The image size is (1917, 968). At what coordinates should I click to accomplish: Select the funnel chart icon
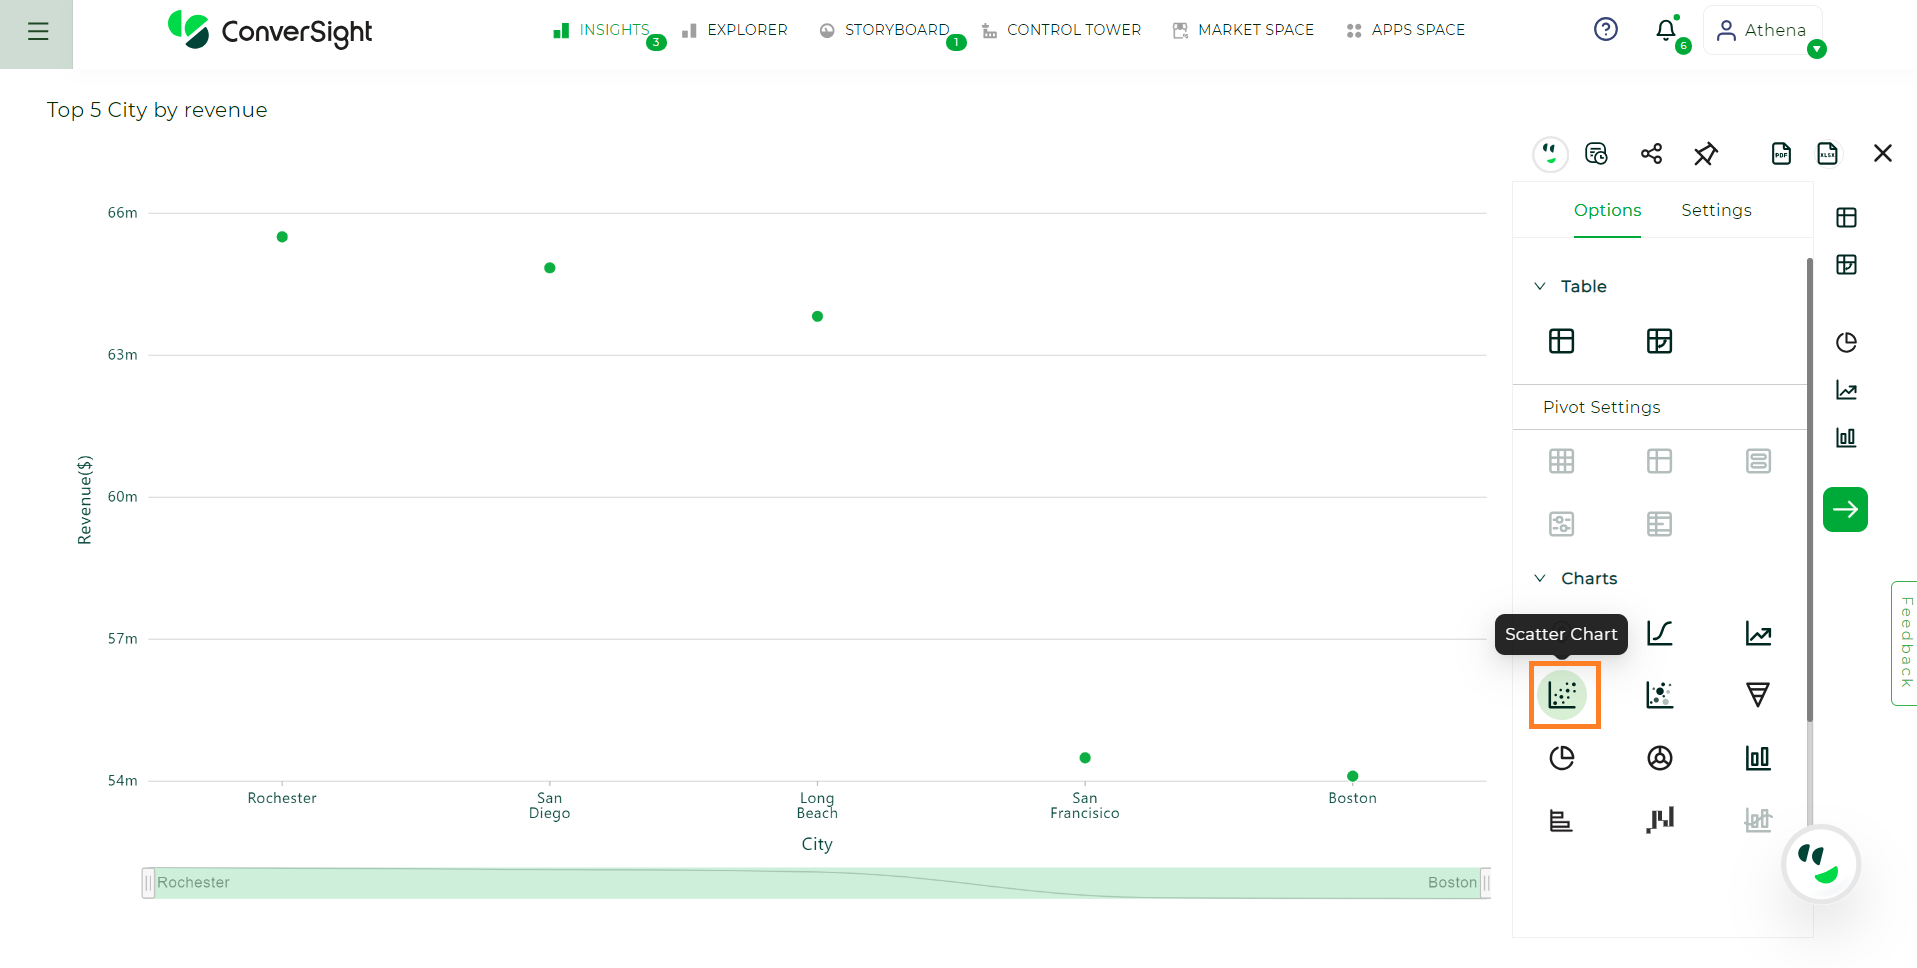(x=1758, y=695)
